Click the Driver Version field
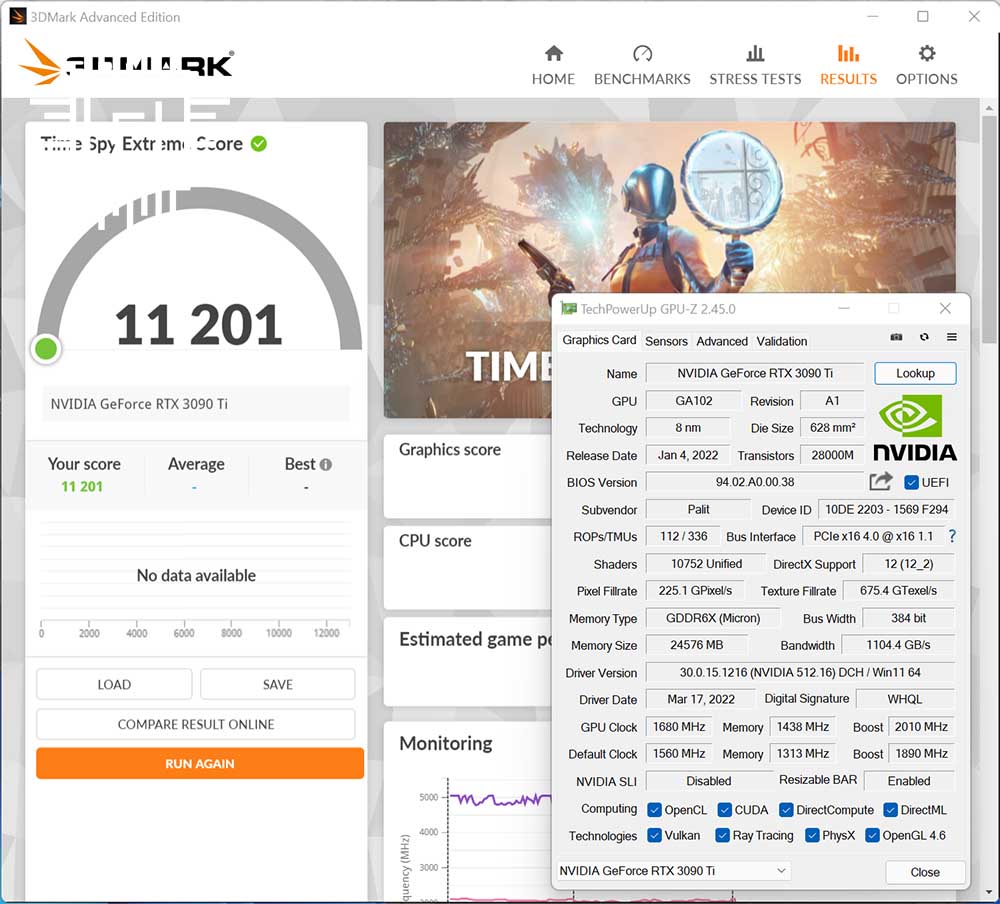 pyautogui.click(x=800, y=672)
